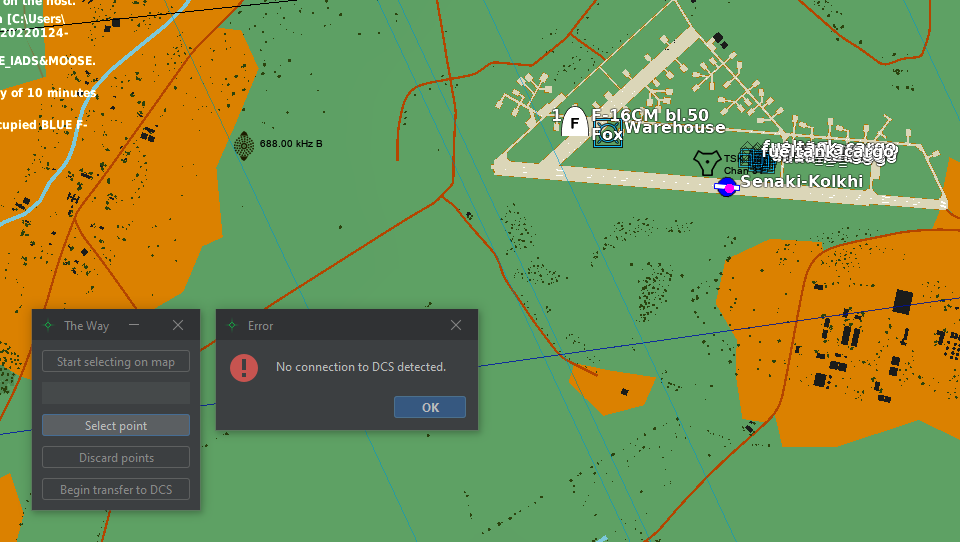Viewport: 960px width, 542px height.
Task: Click No connection to DCS detected message
Action: coord(361,367)
